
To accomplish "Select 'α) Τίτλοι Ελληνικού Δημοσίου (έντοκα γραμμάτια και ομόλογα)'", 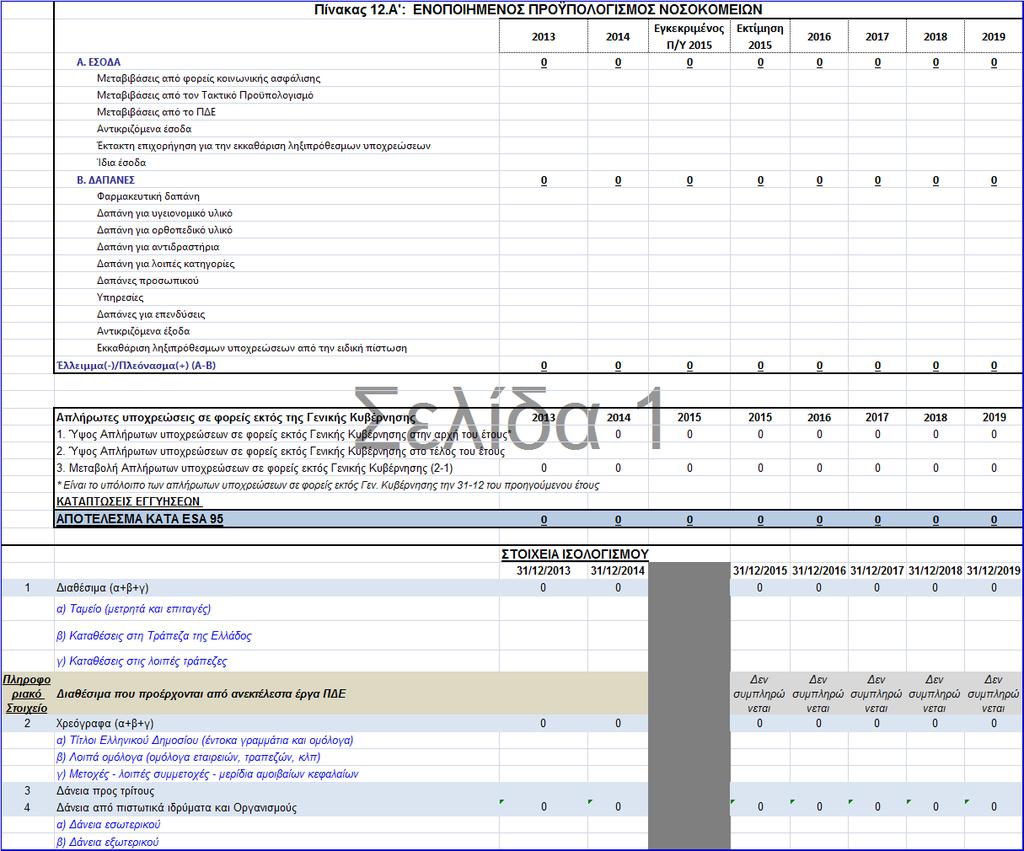I will [205, 741].
